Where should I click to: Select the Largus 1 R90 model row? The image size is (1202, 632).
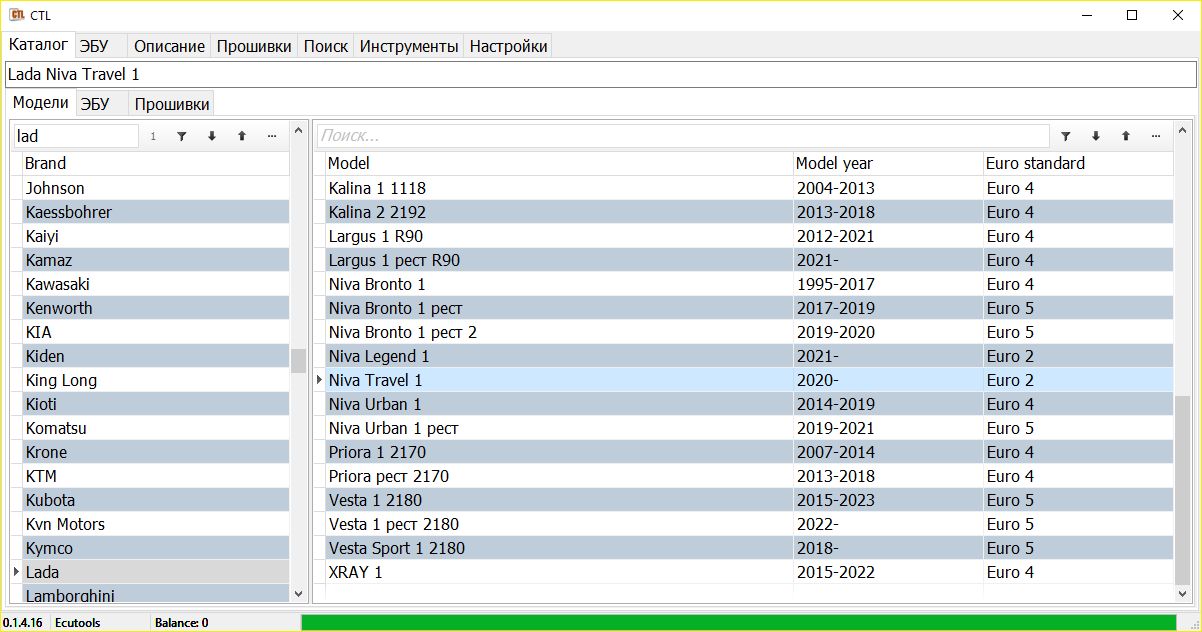coord(749,236)
